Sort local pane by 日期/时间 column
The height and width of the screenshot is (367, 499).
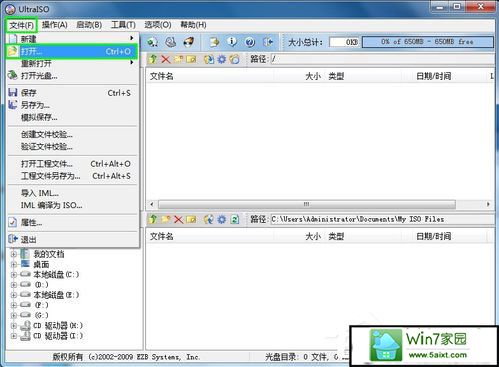click(x=433, y=236)
